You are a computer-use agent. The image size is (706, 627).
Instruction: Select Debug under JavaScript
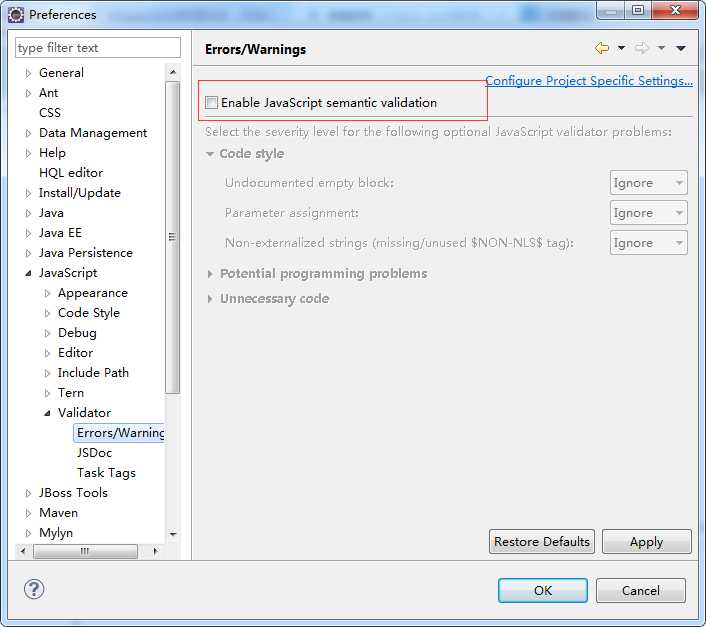click(77, 333)
